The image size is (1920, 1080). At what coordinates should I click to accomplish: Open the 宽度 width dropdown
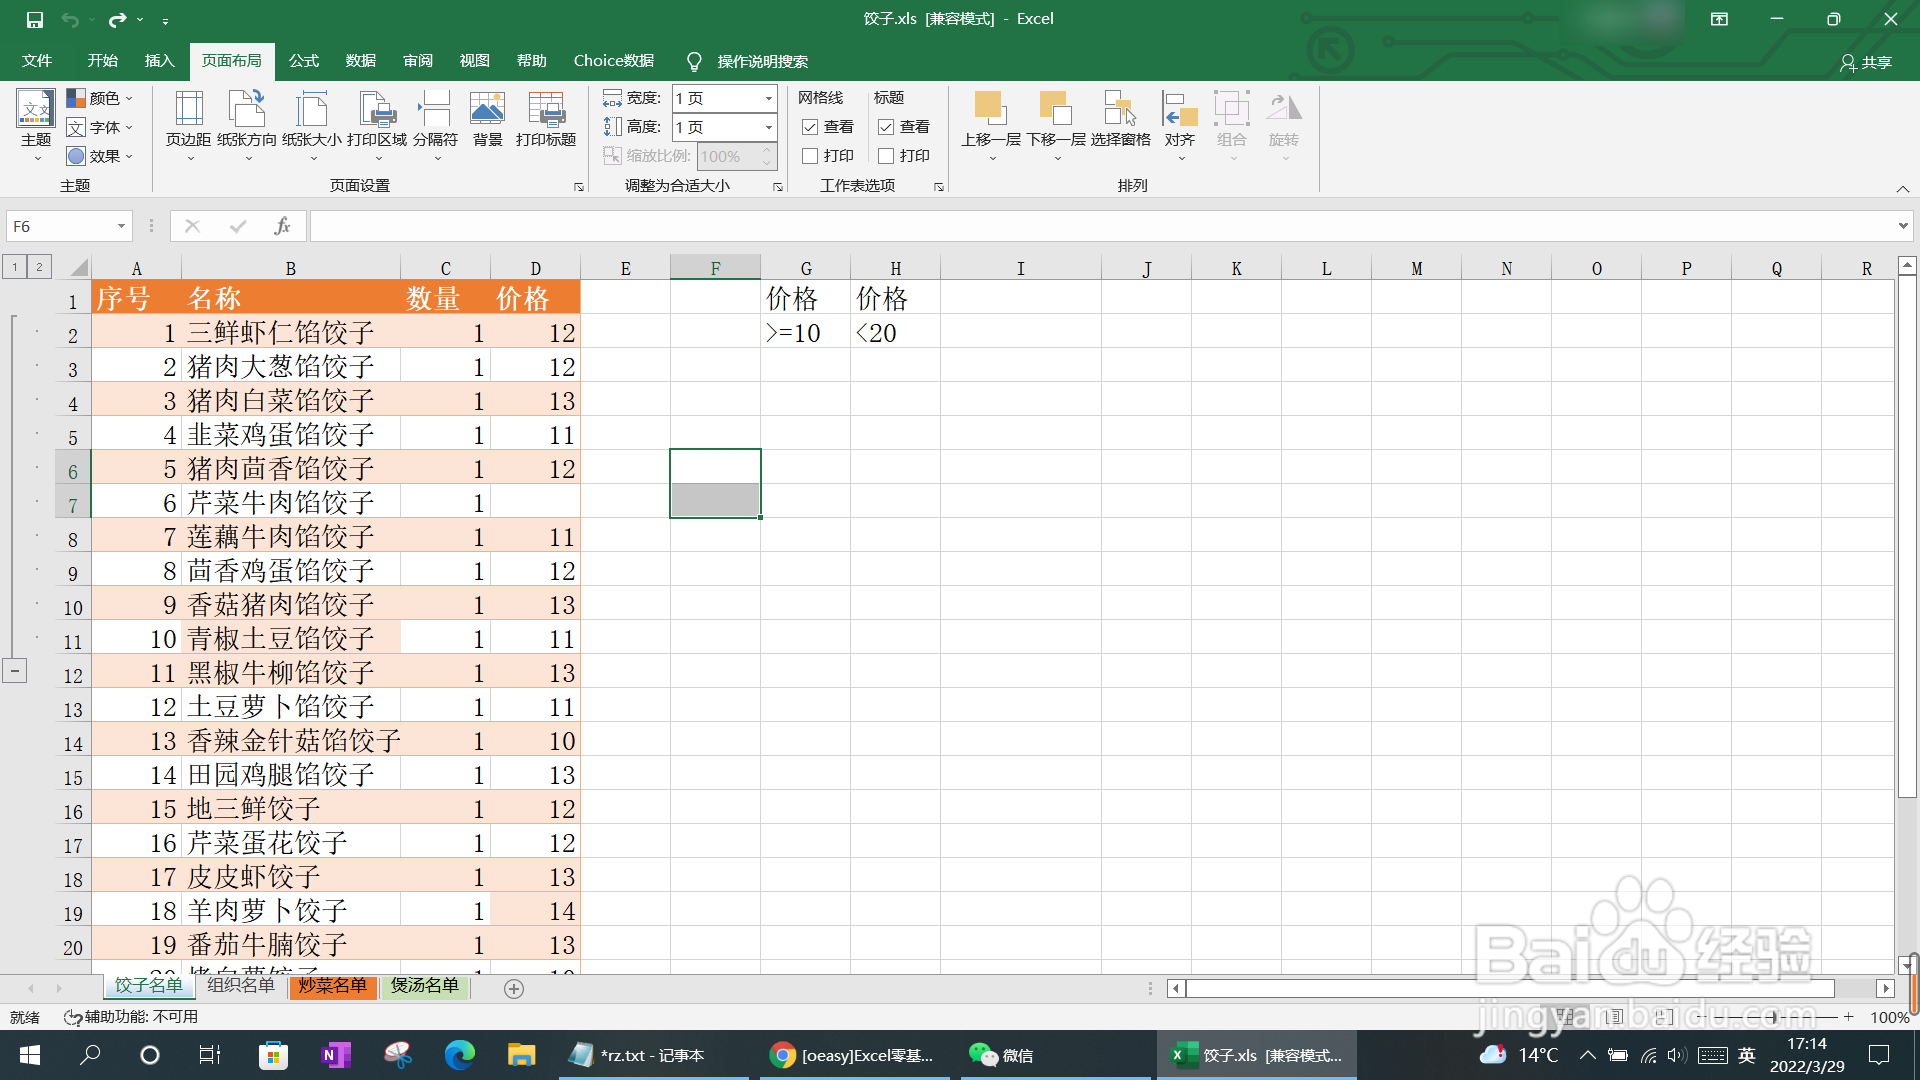(x=769, y=98)
